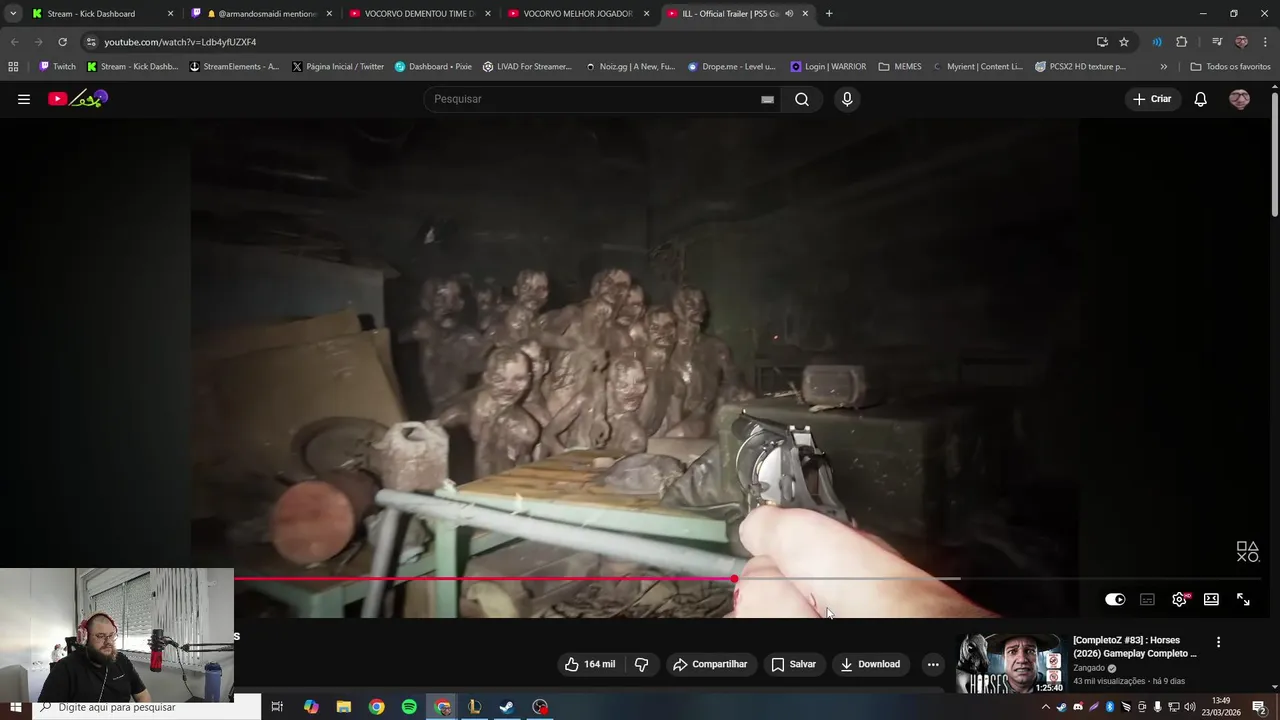Click the Download button
Image resolution: width=1280 pixels, height=720 pixels.
[870, 664]
